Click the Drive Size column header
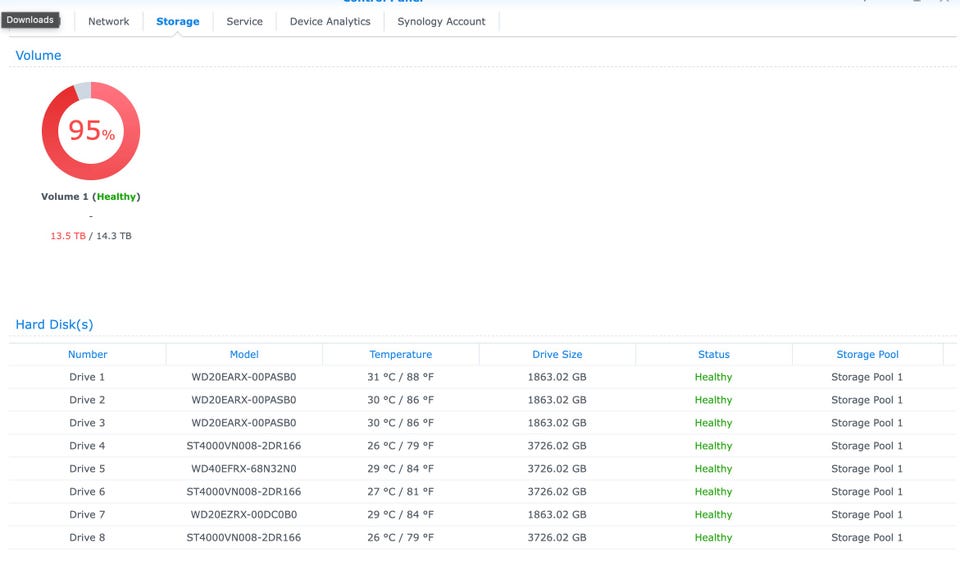 pos(557,354)
